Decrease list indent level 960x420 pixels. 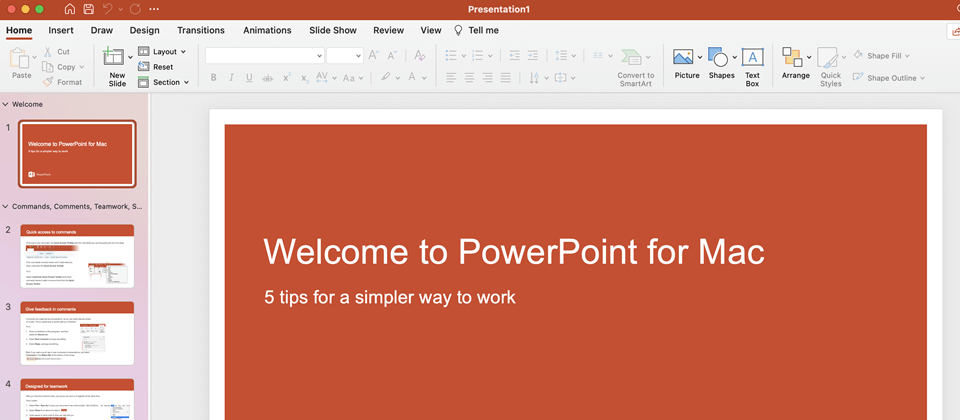click(514, 56)
